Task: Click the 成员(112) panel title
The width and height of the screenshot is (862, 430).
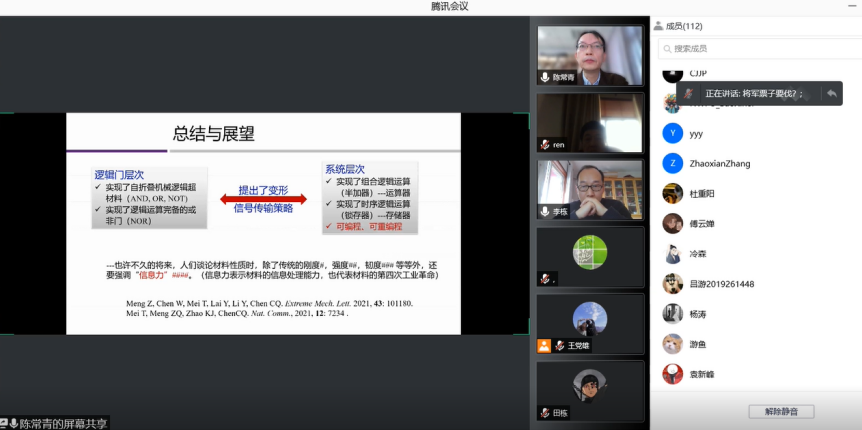Action: pos(684,26)
